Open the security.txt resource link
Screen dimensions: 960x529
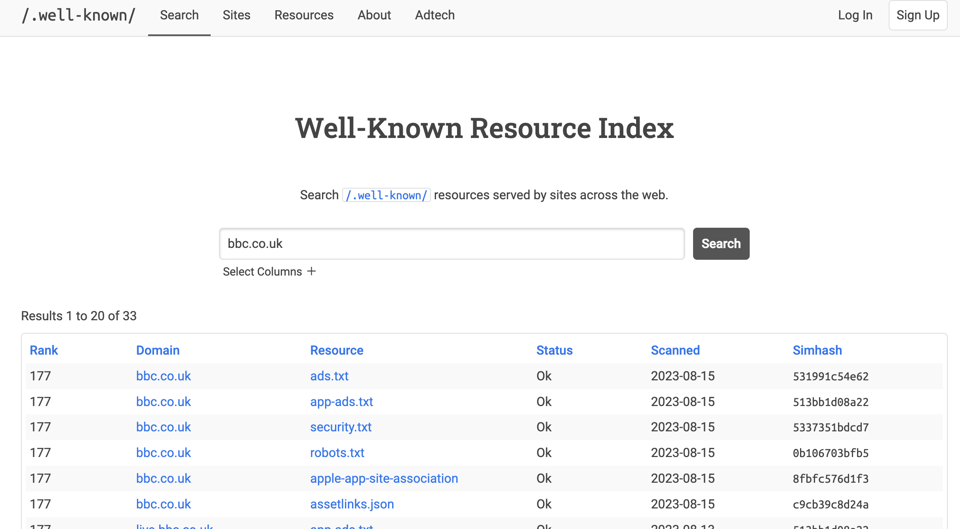340,427
